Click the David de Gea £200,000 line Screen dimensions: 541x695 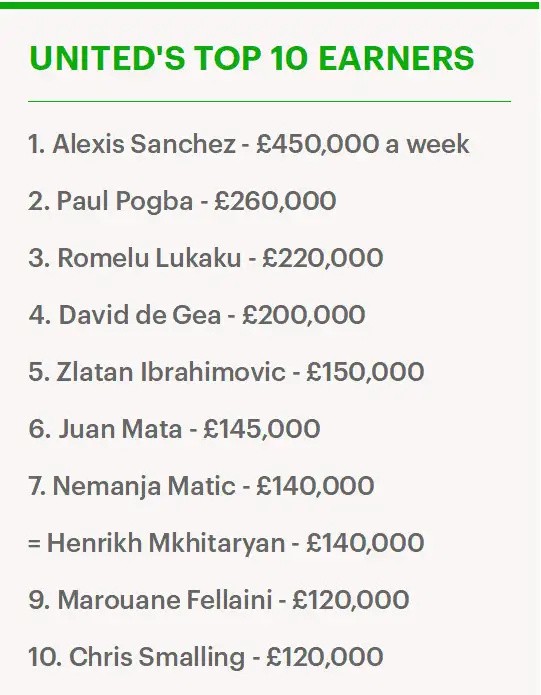(x=197, y=315)
